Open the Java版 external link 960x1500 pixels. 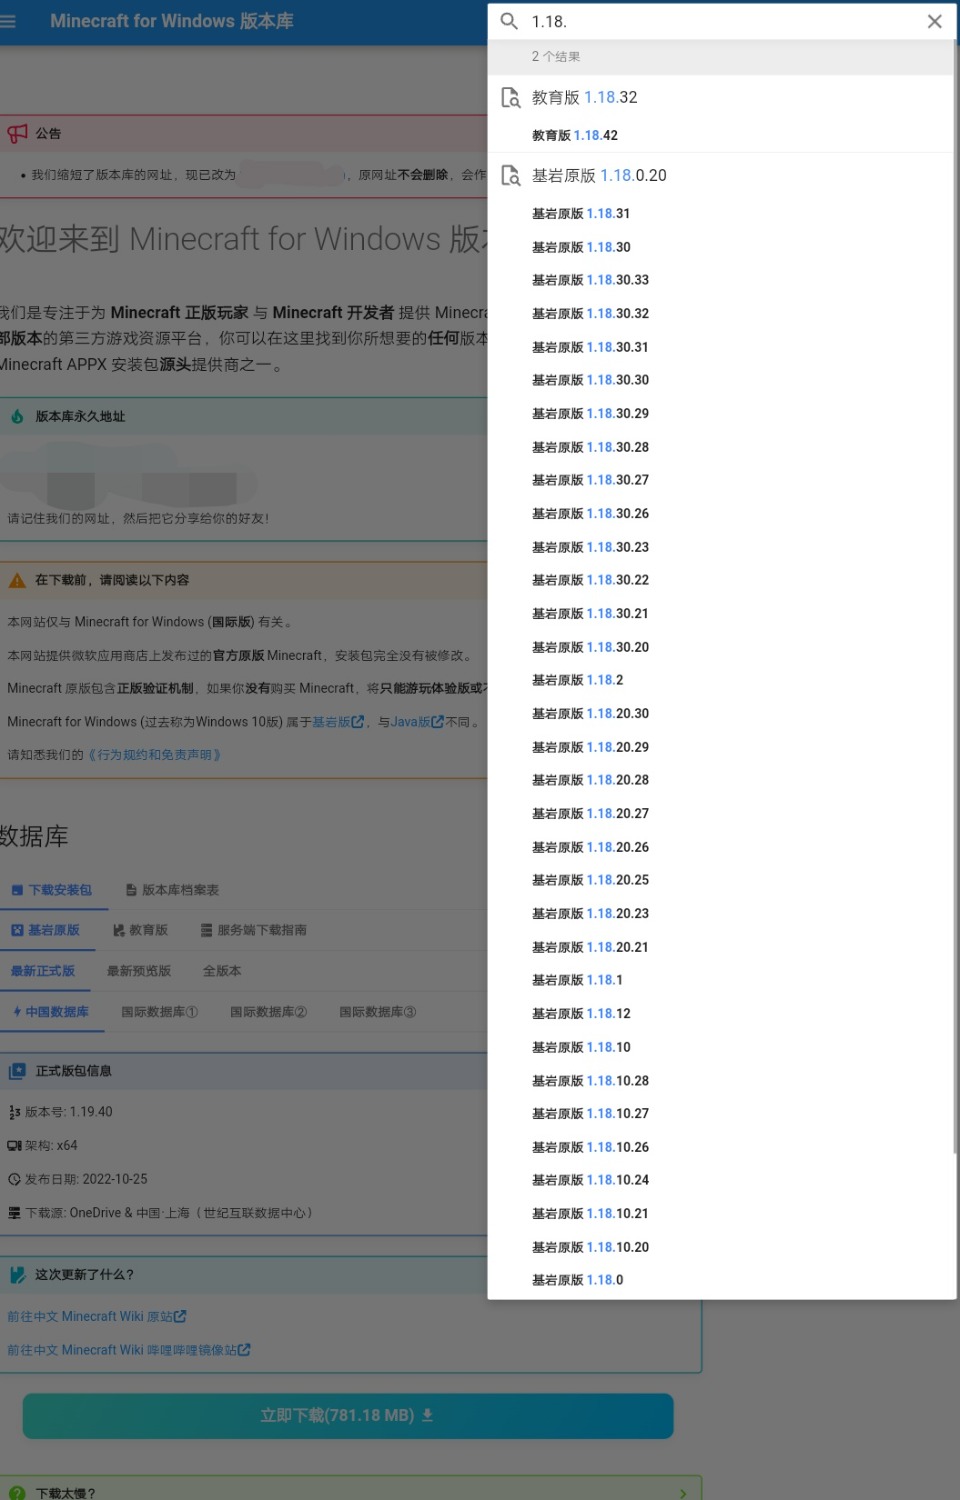(417, 722)
